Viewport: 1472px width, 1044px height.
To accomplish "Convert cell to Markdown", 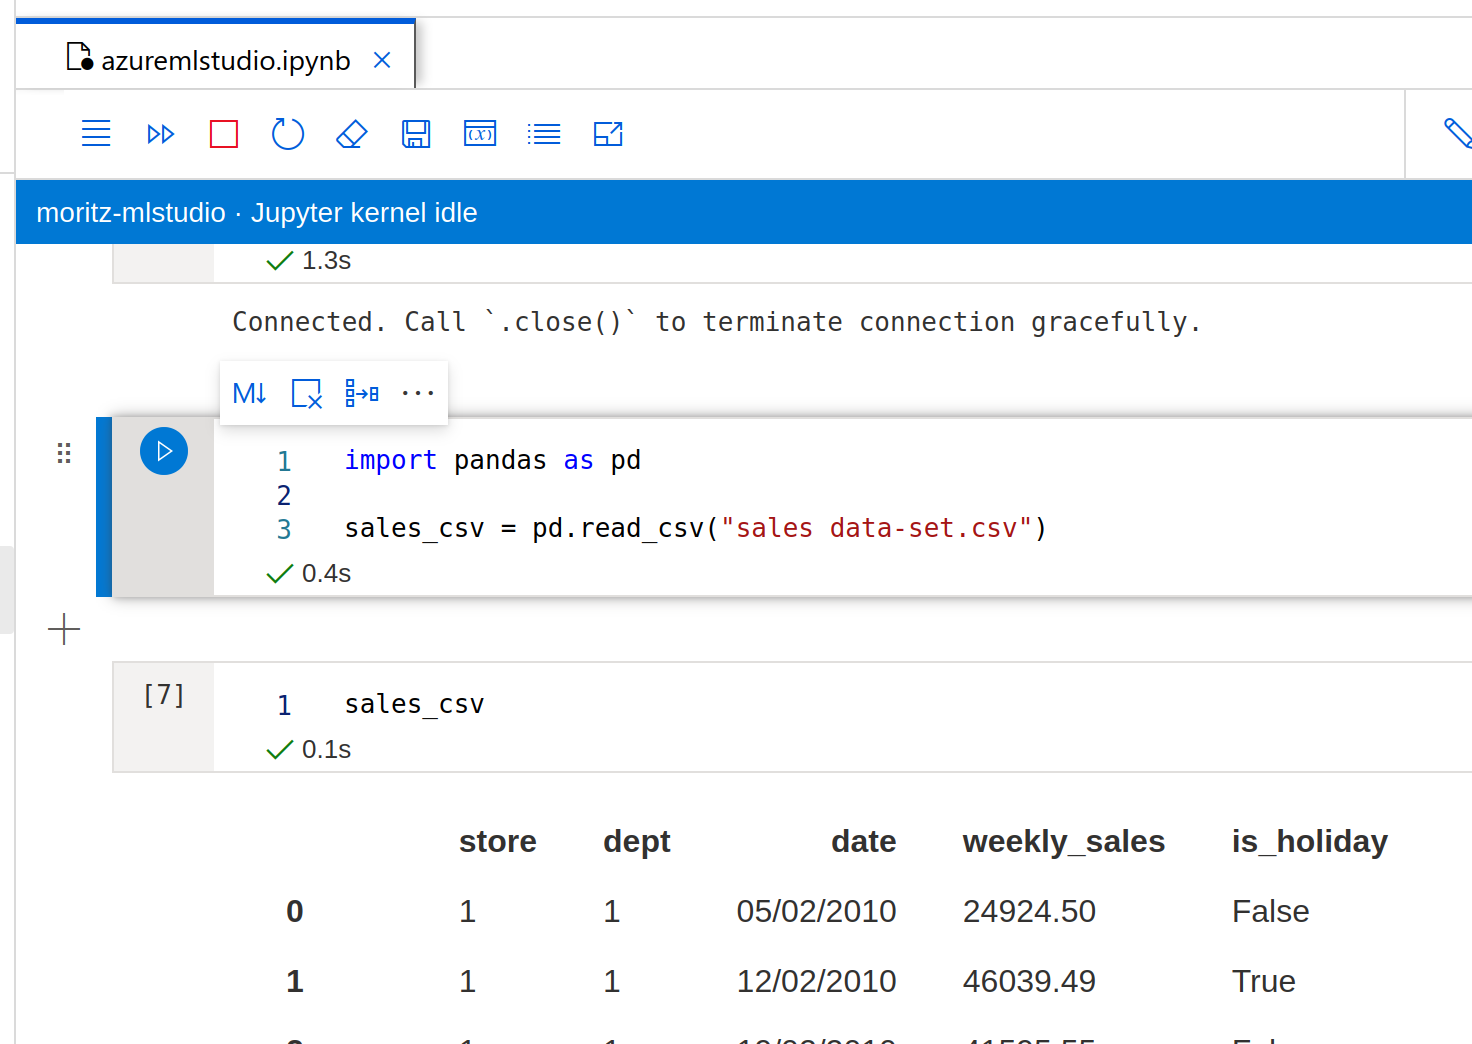I will 249,393.
